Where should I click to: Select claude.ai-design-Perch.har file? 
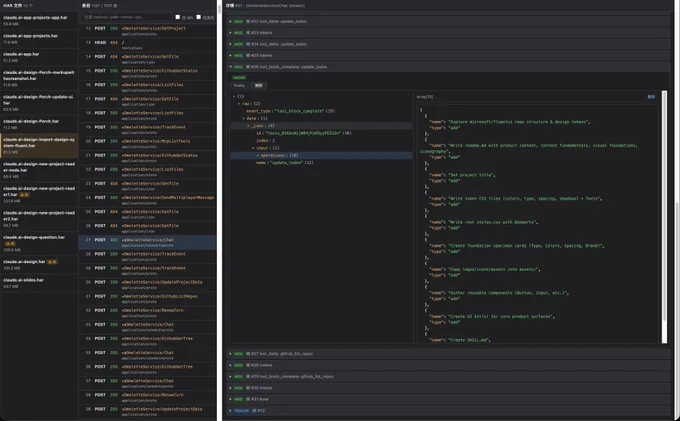tap(39, 124)
